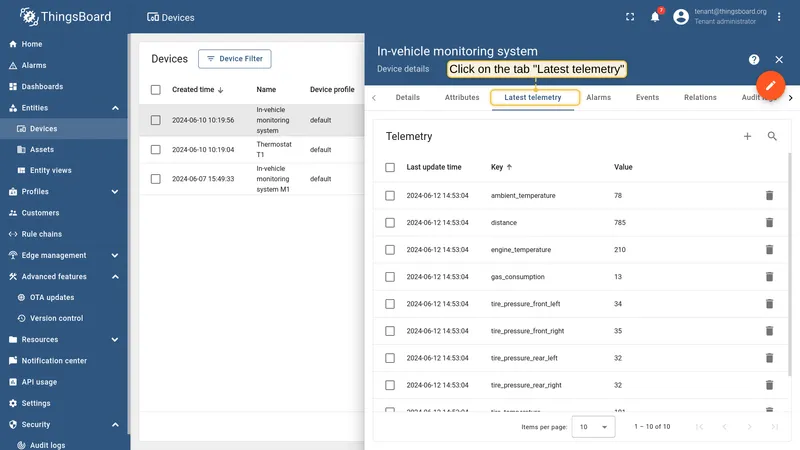
Task: Open API usage in the sidebar
Action: [64, 382]
